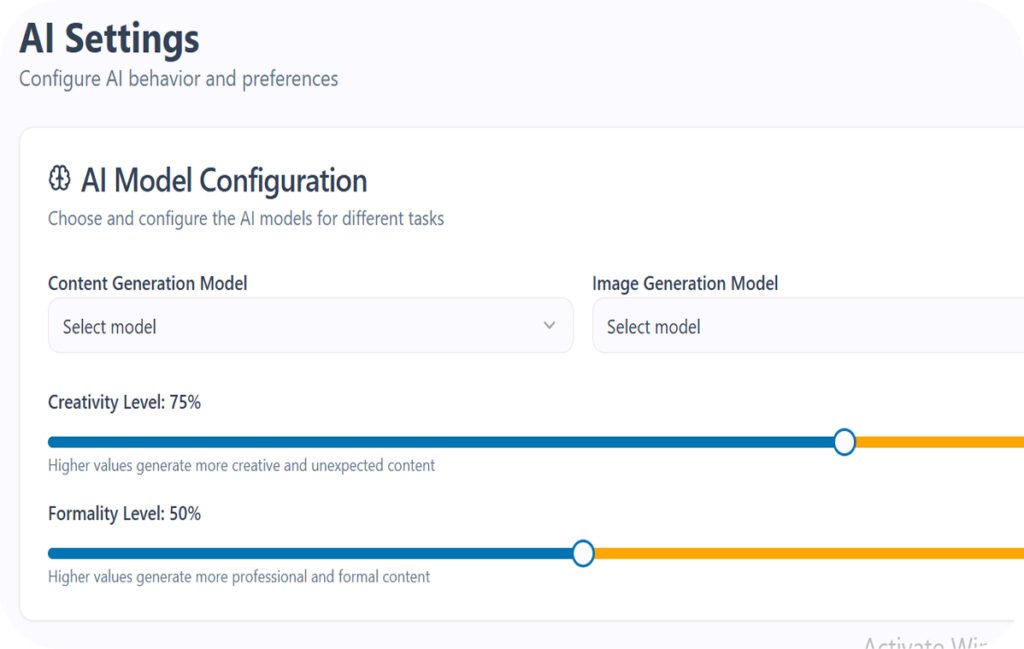Click the Image Generation Model label

[x=685, y=283]
